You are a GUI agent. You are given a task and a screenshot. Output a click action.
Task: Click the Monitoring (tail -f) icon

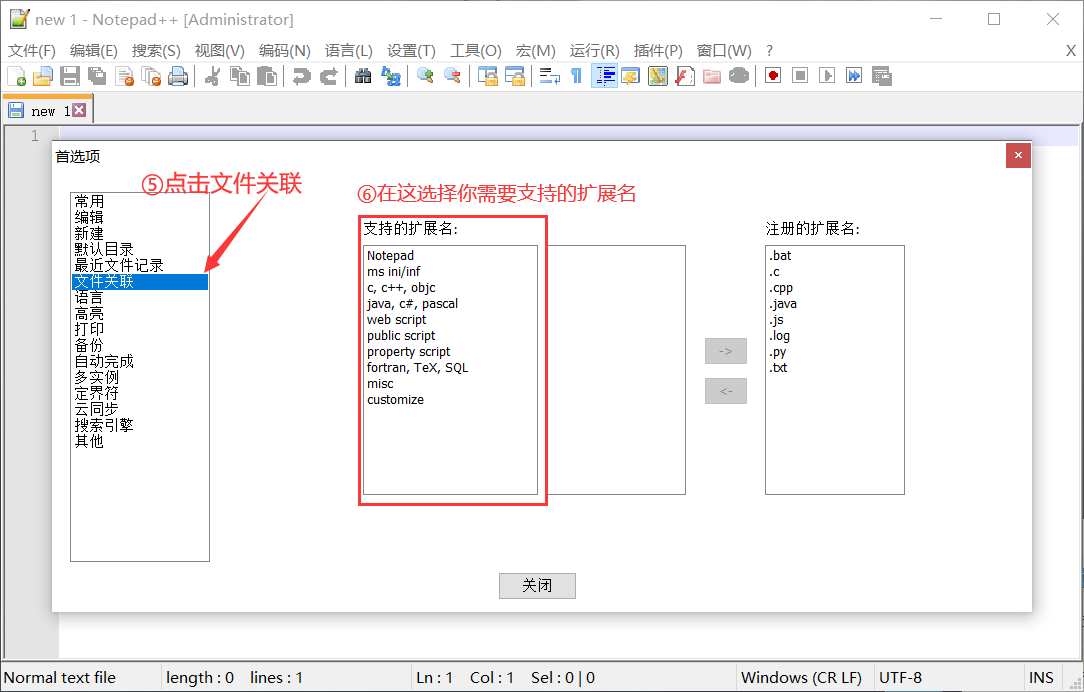coord(738,76)
